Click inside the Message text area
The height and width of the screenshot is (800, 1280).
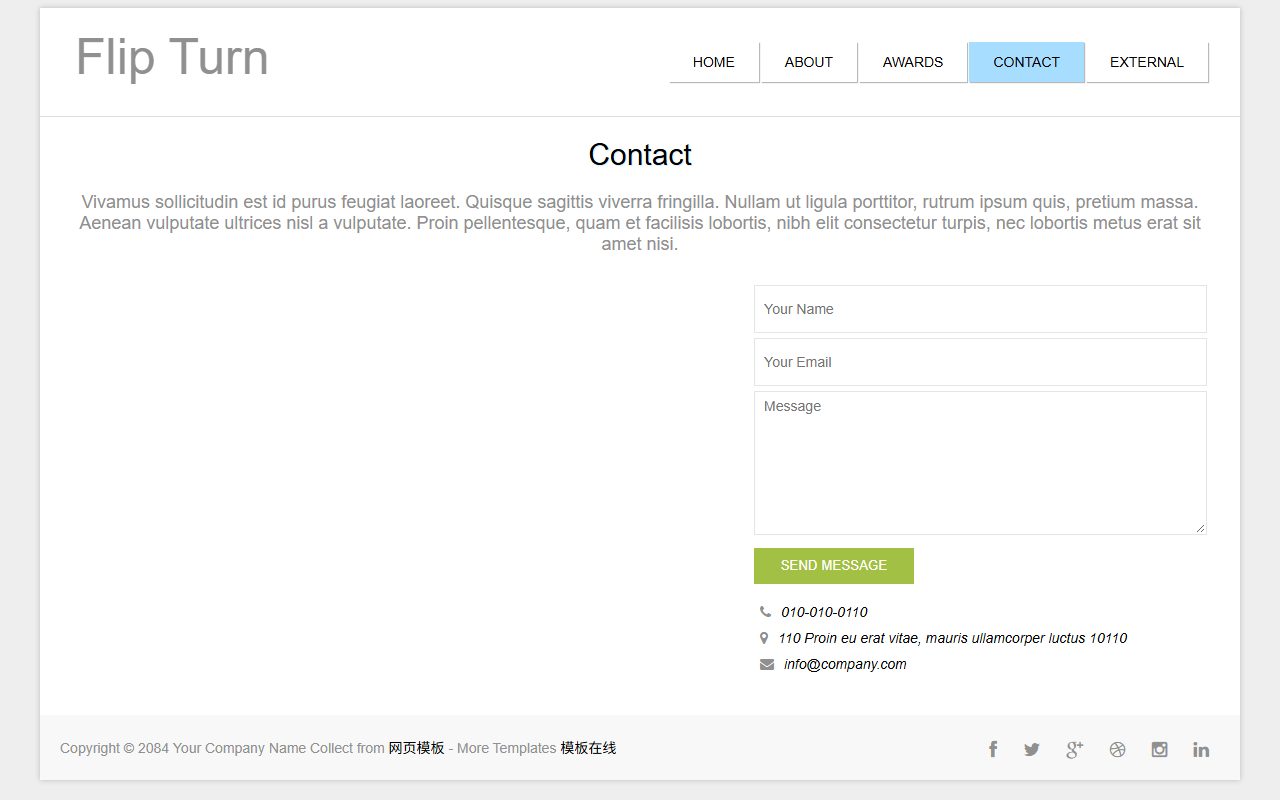(x=980, y=463)
